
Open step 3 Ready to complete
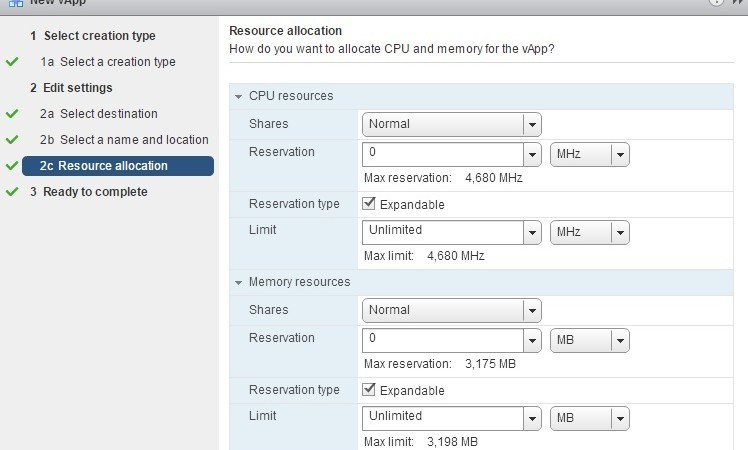coord(89,192)
